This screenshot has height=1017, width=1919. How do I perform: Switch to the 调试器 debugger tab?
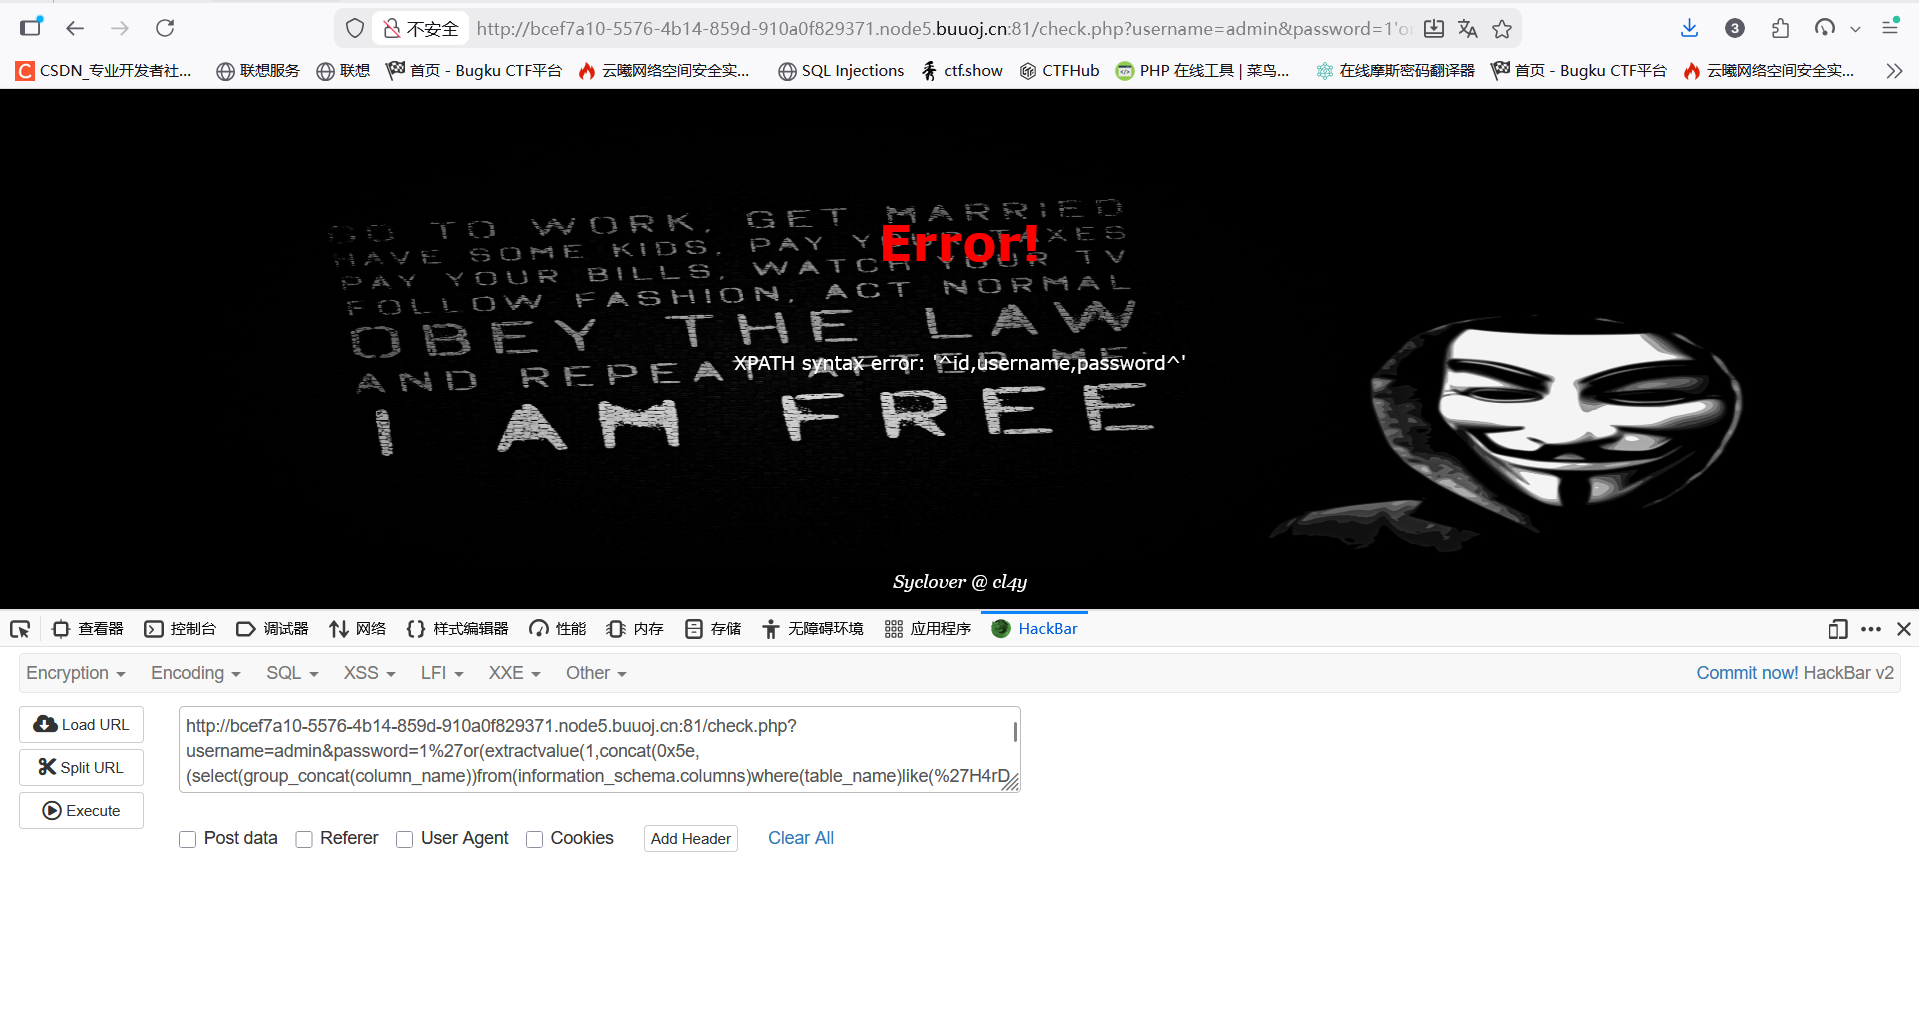tap(272, 629)
